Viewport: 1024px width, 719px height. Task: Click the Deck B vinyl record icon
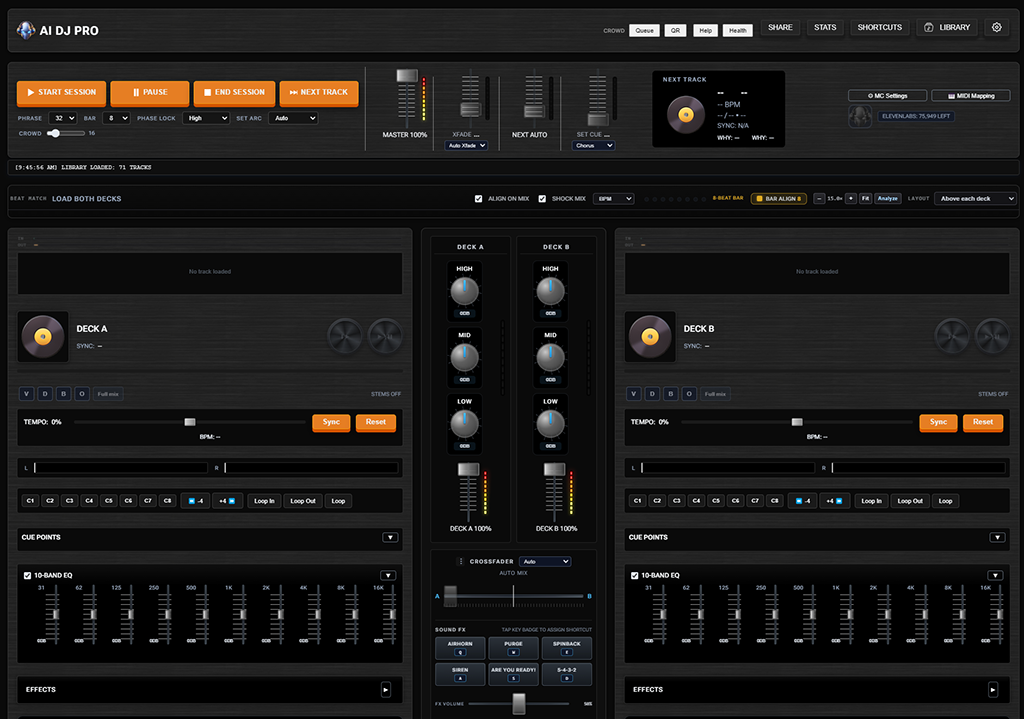pyautogui.click(x=650, y=337)
